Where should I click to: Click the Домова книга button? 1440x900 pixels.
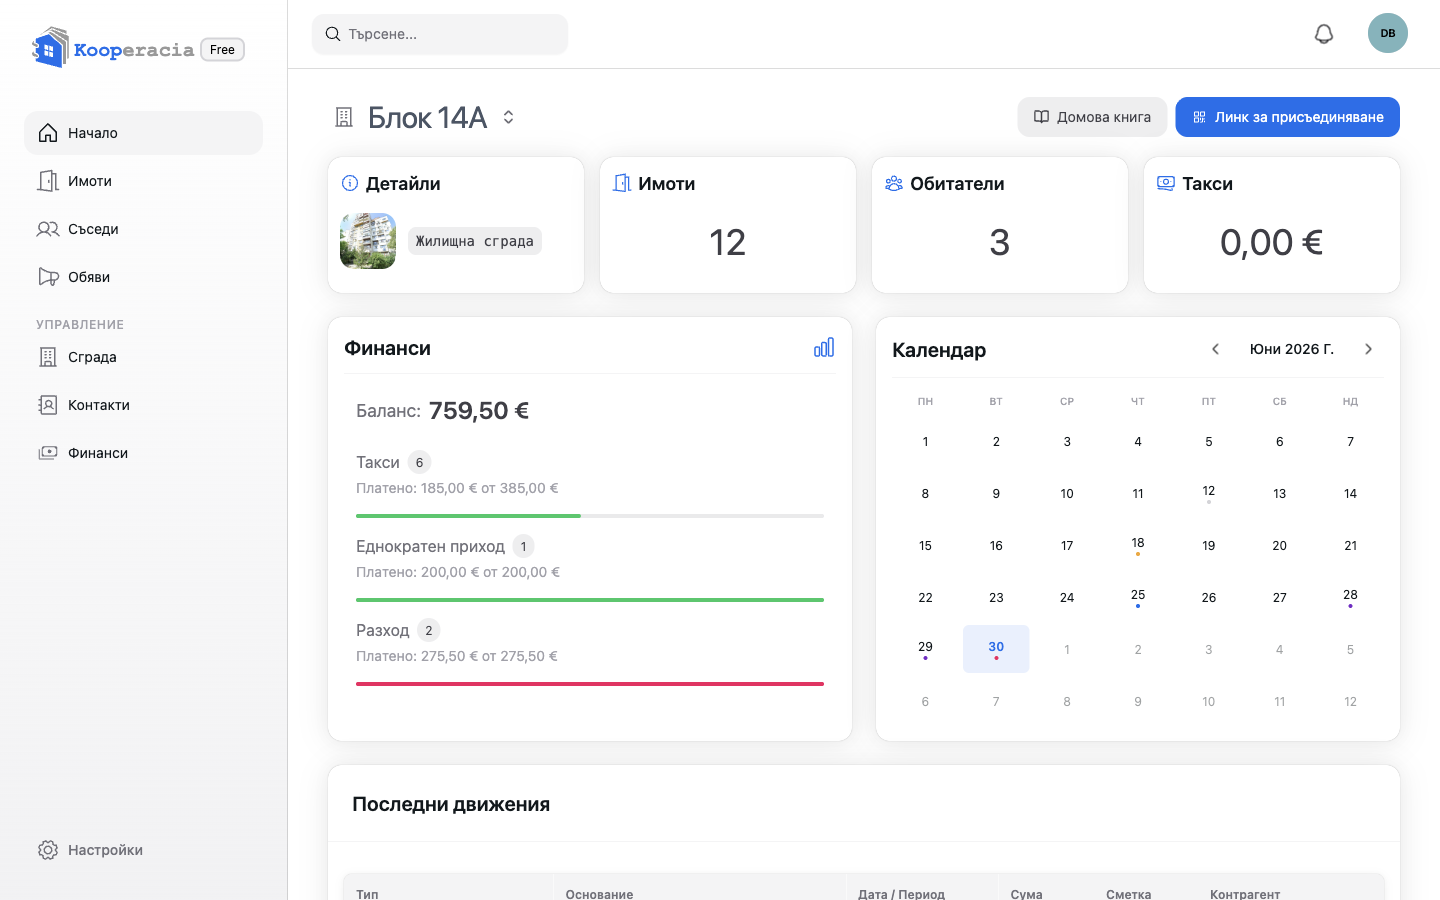point(1092,117)
